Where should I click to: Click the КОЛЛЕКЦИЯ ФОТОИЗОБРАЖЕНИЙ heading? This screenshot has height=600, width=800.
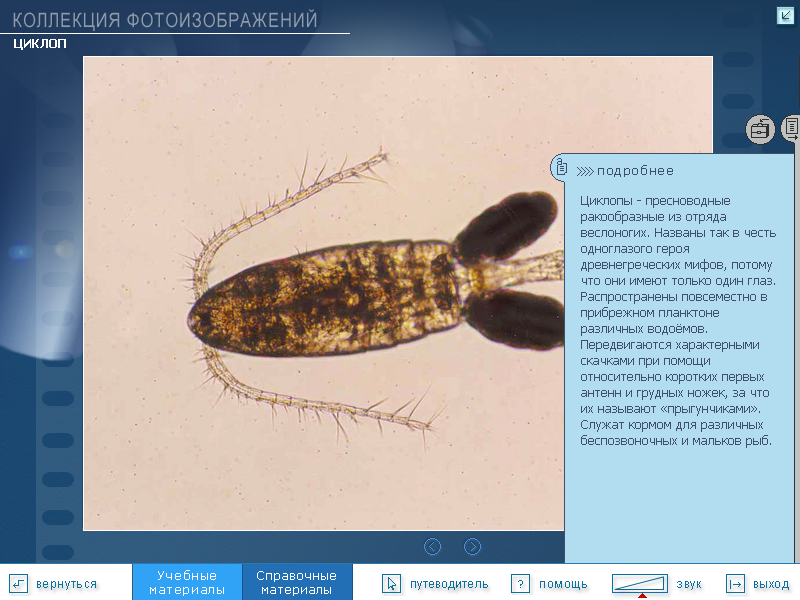(165, 20)
